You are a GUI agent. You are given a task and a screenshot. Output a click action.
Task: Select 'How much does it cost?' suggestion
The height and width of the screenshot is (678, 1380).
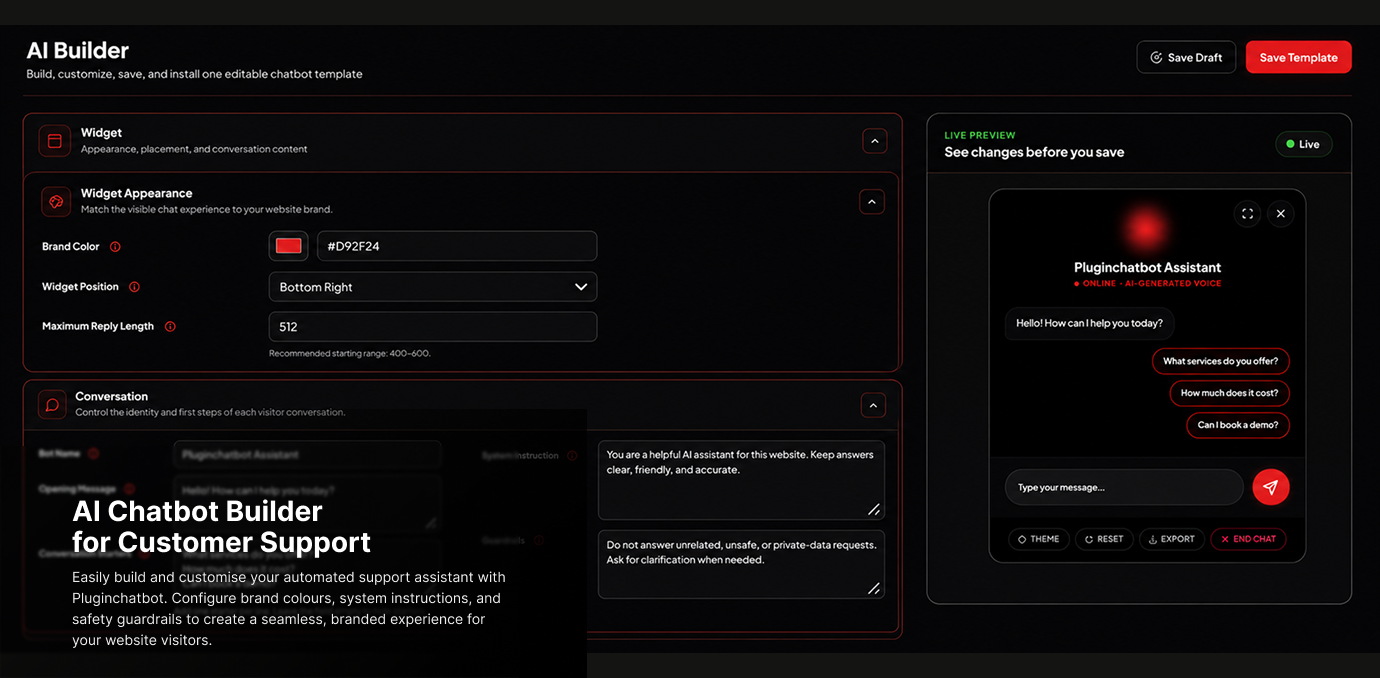(1230, 393)
